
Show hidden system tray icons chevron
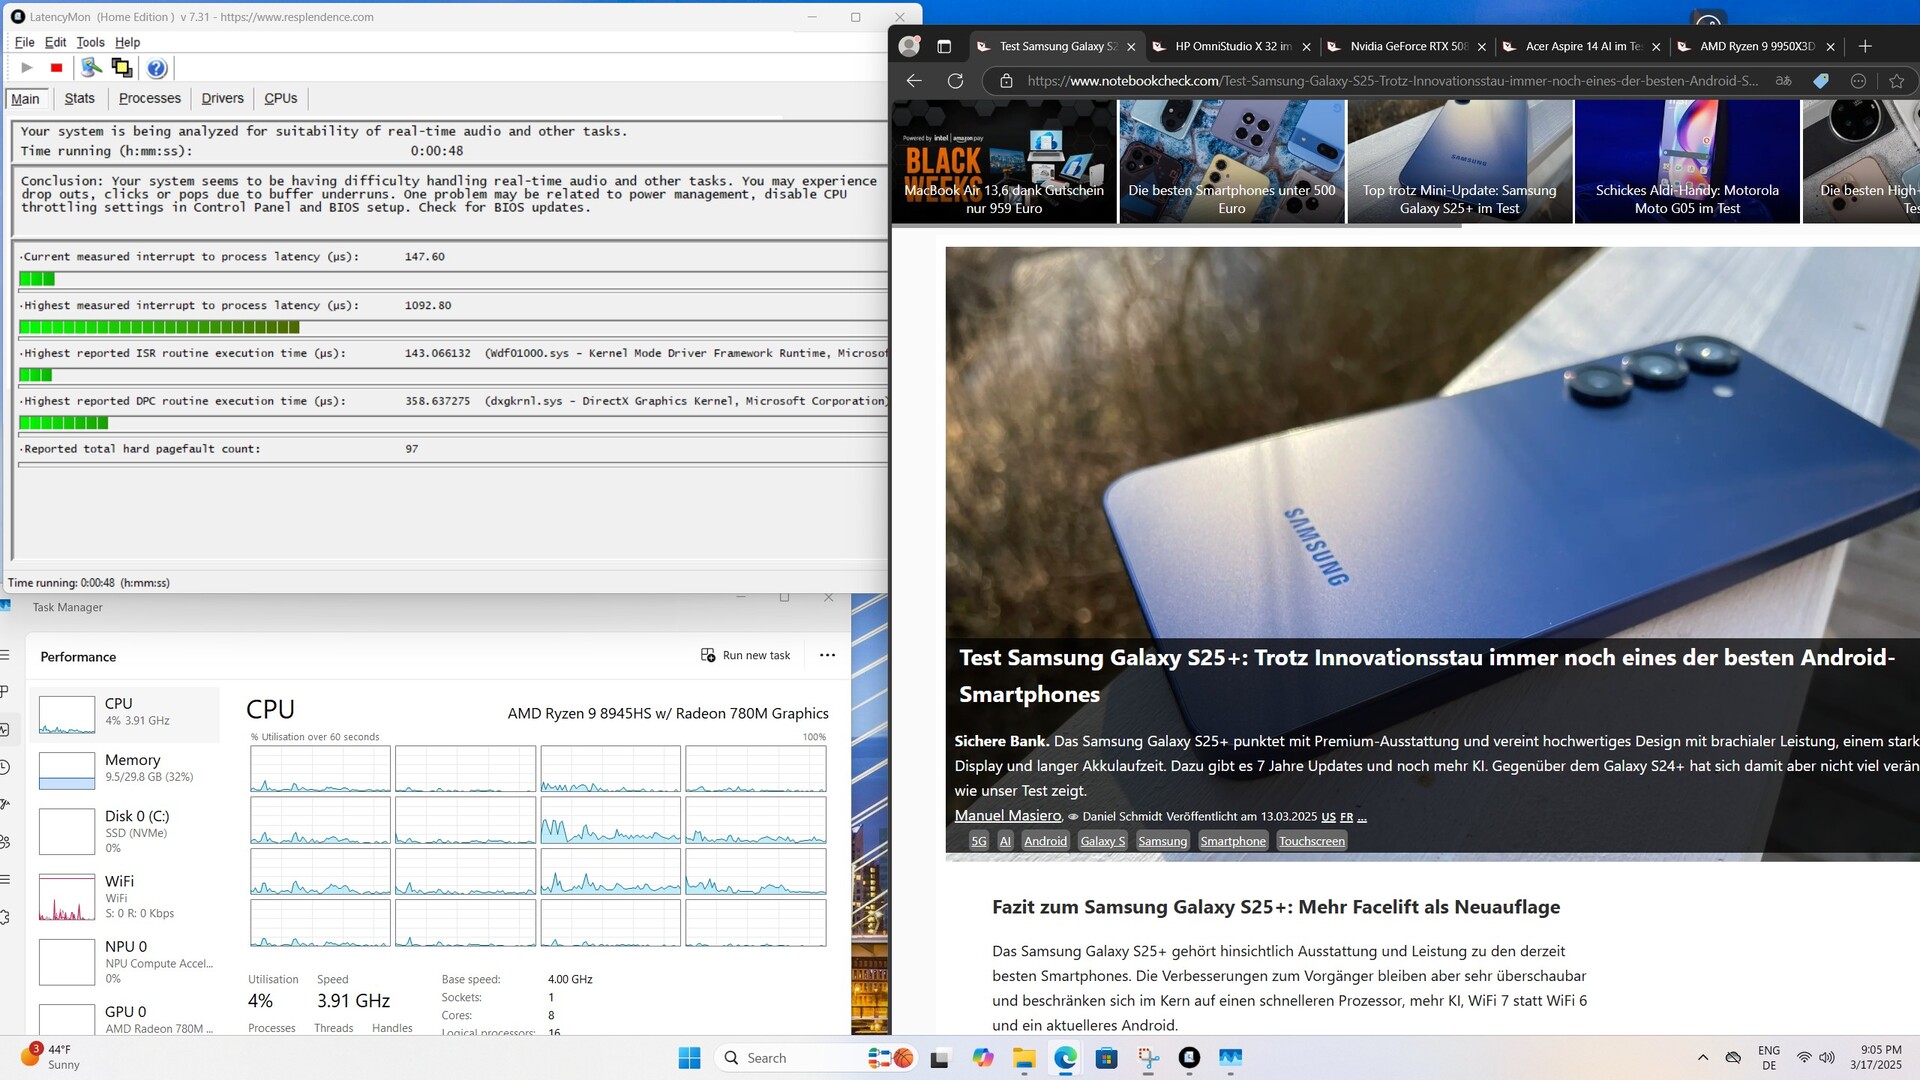point(1702,1058)
